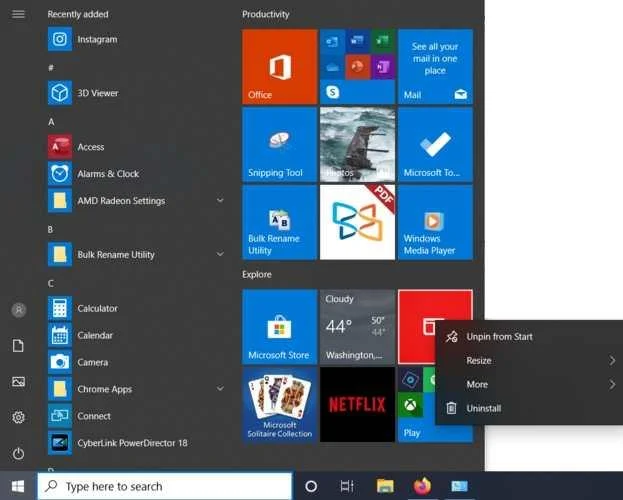Launch the Connect app icon
Viewport: 623px width, 500px height.
coord(60,416)
